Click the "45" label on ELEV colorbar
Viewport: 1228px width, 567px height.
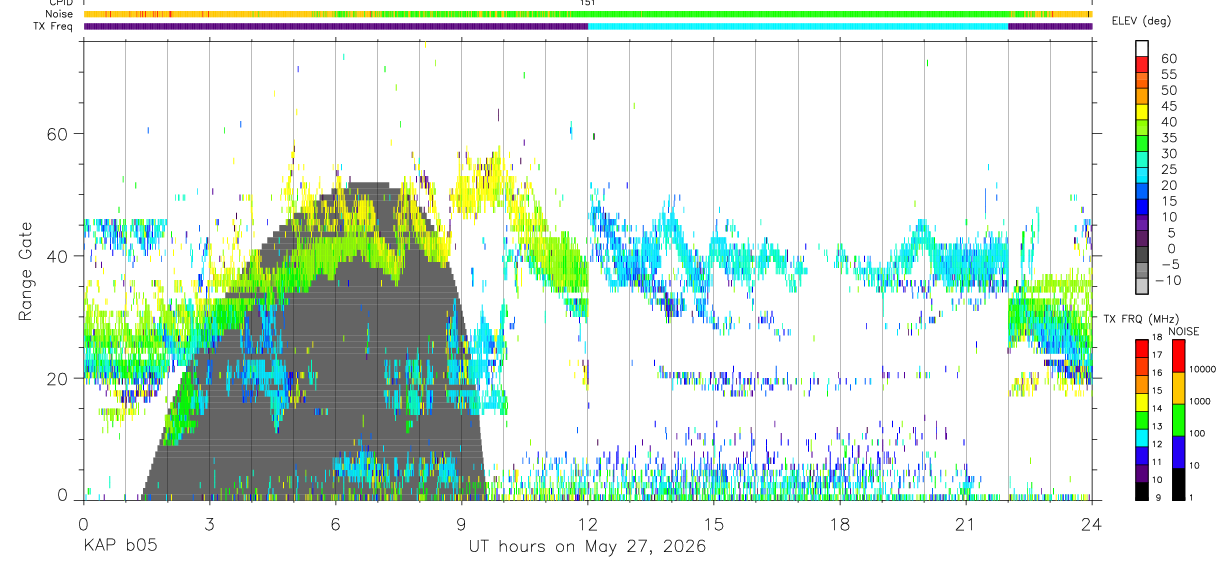pyautogui.click(x=1168, y=106)
